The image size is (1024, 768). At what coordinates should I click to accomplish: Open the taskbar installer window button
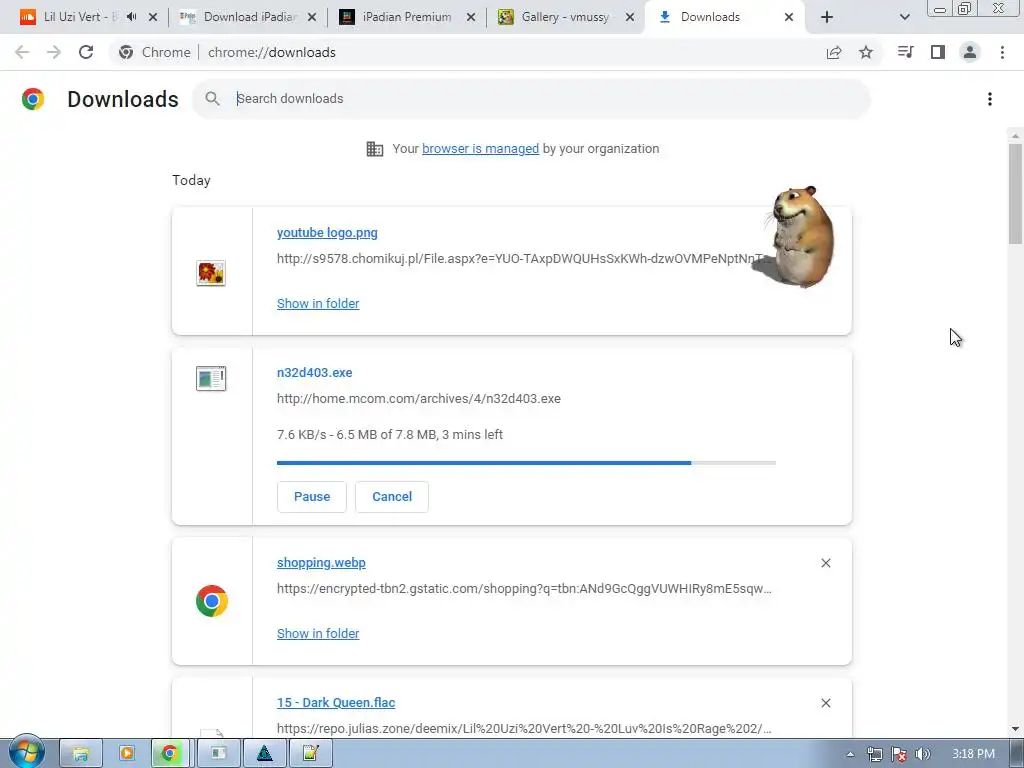(x=218, y=754)
